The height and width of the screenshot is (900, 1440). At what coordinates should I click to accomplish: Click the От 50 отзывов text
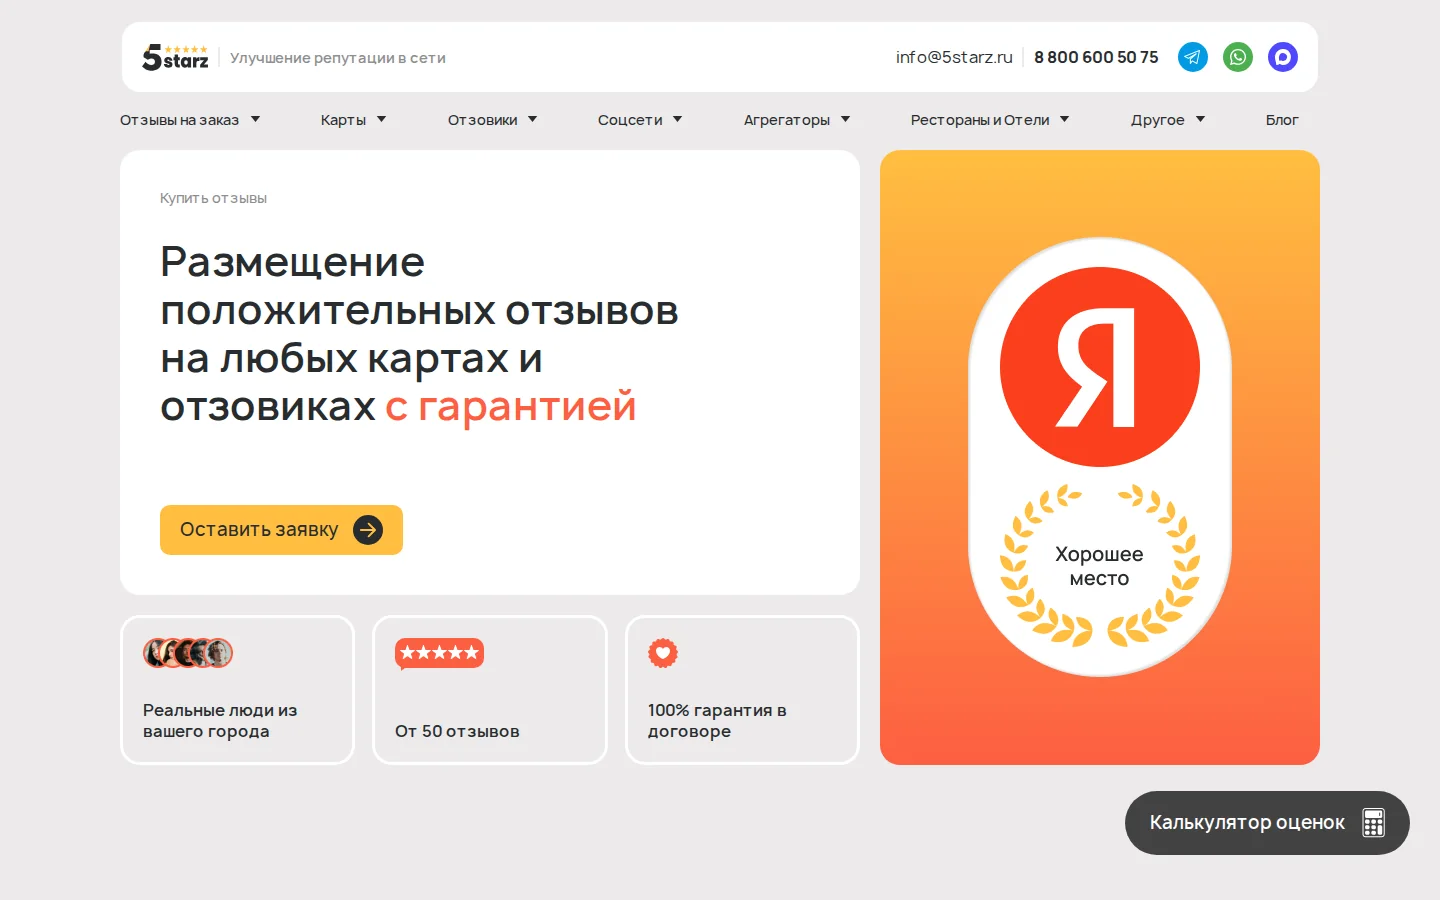click(x=457, y=731)
